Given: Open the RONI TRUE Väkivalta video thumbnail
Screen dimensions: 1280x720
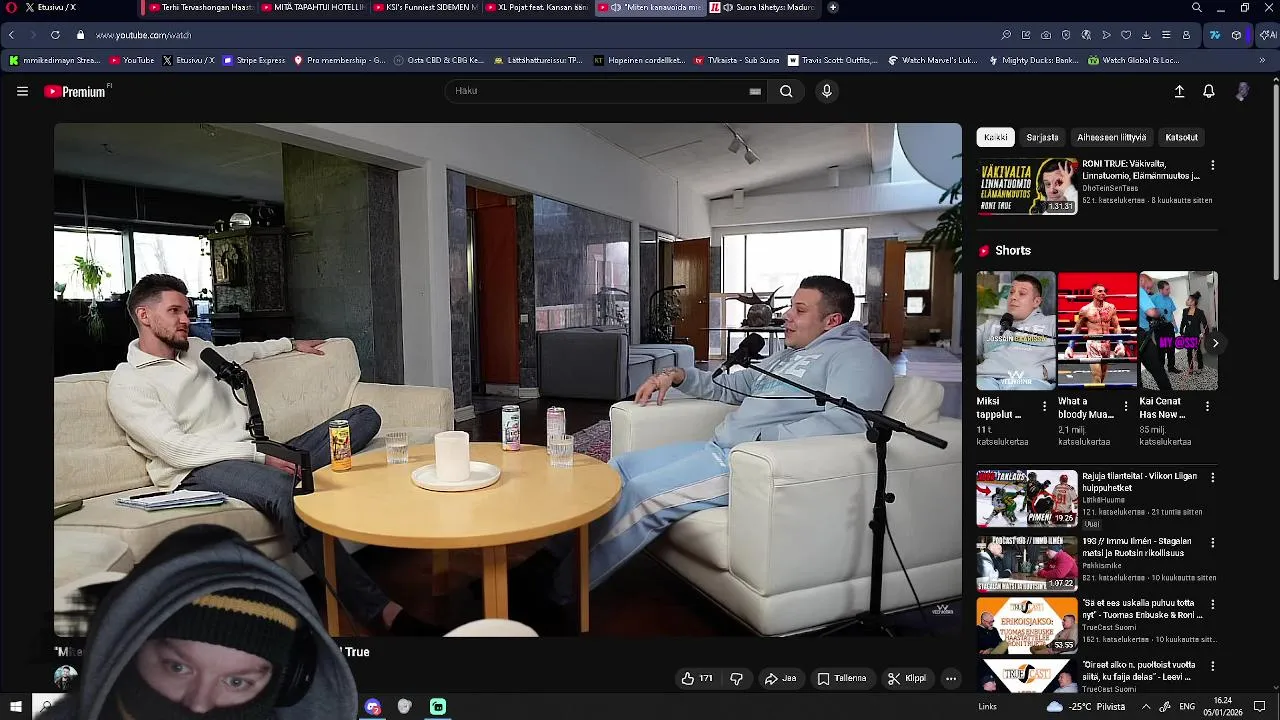Looking at the screenshot, I should pyautogui.click(x=1027, y=186).
